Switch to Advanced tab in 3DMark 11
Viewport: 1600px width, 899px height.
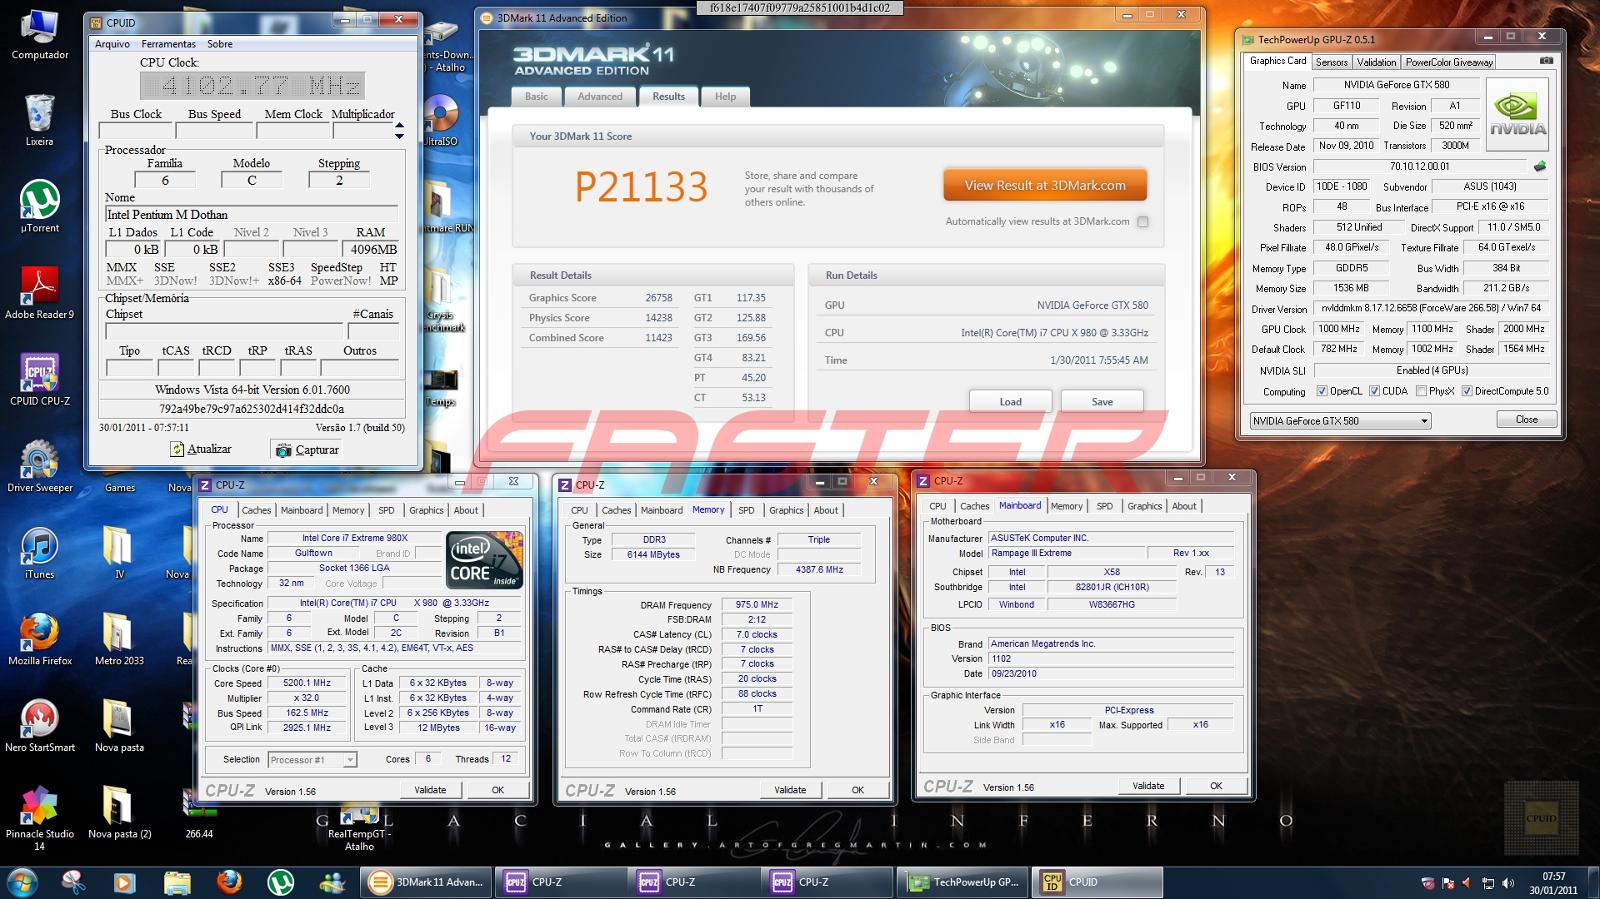[x=600, y=97]
